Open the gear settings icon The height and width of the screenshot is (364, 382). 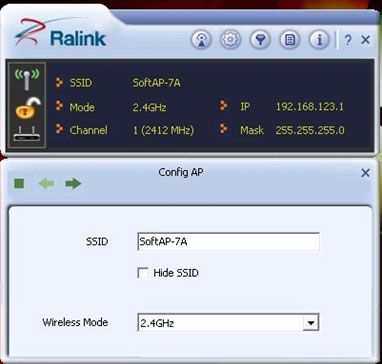[x=231, y=40]
